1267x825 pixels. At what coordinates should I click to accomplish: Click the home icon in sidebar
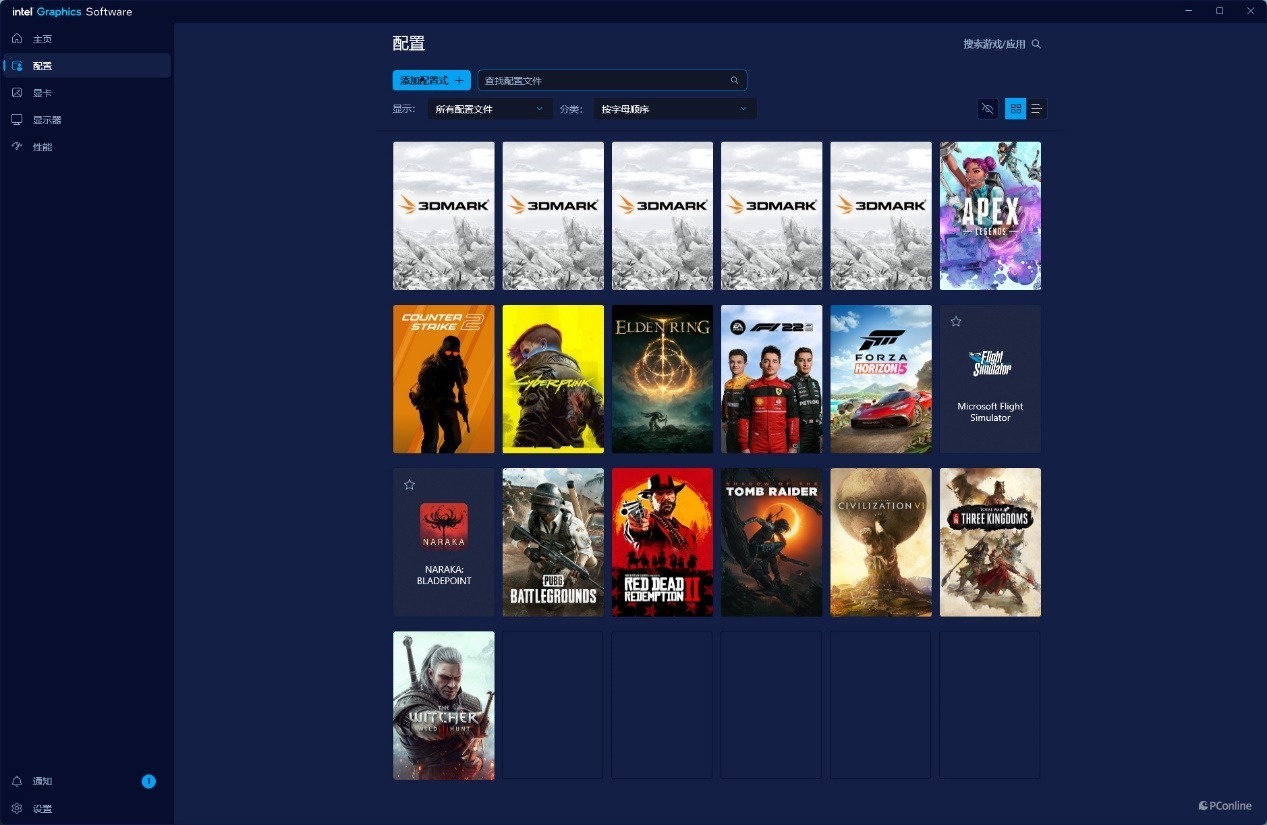pyautogui.click(x=17, y=38)
